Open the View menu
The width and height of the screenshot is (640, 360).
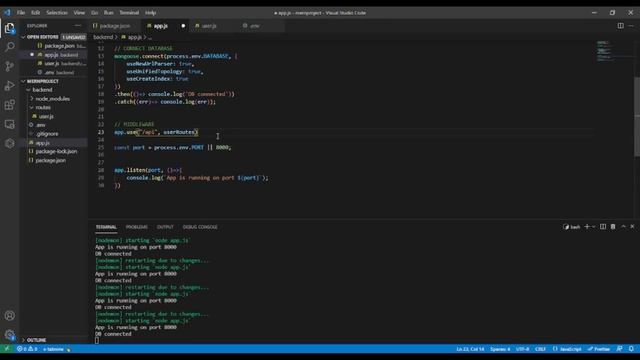(79, 13)
